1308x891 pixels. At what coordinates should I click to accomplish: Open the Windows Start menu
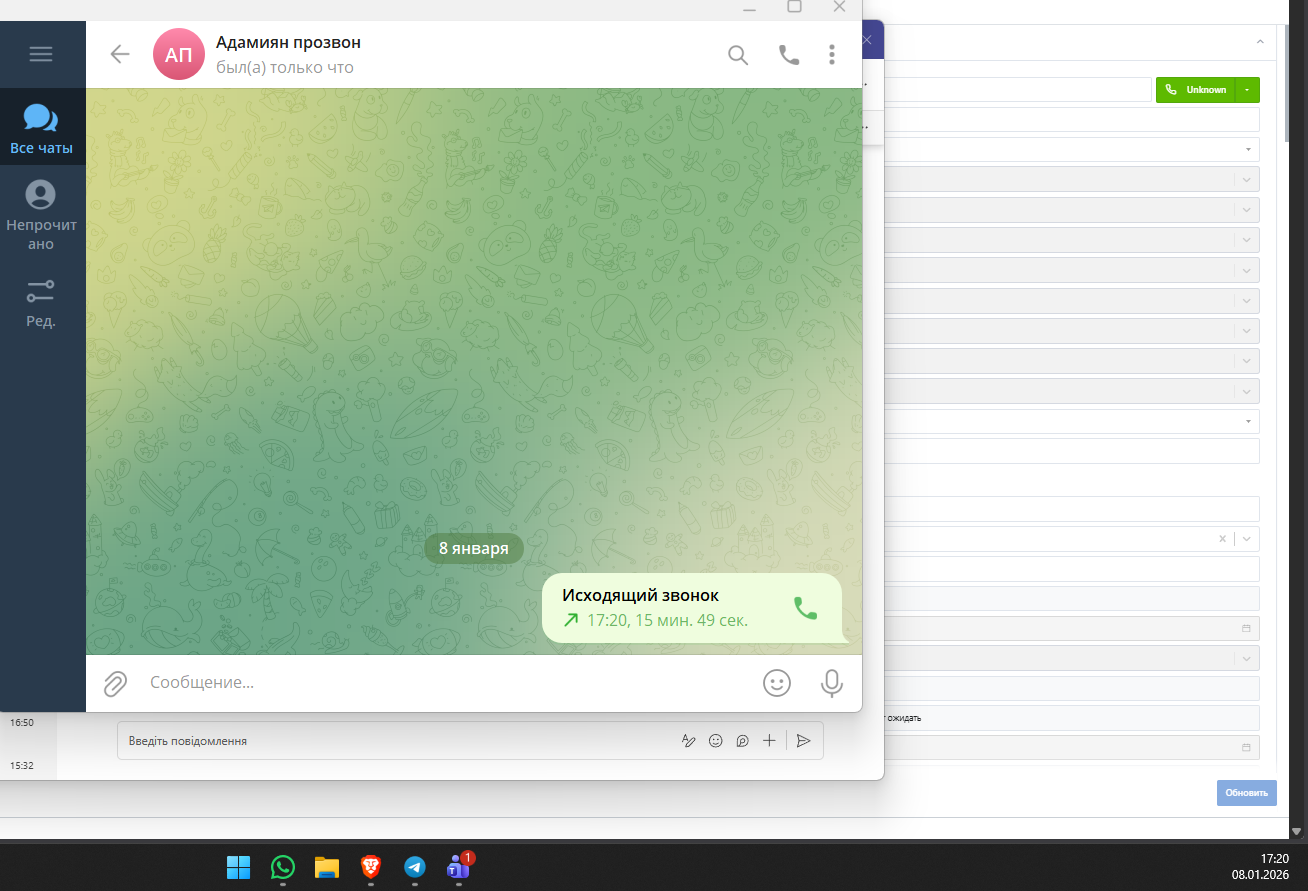[x=238, y=867]
